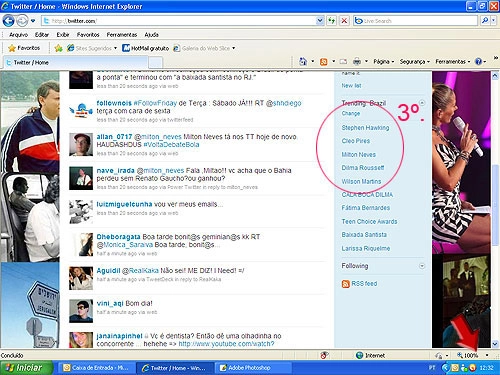The image size is (500, 375).
Task: Open the Ajuda menu
Action: pos(151,35)
